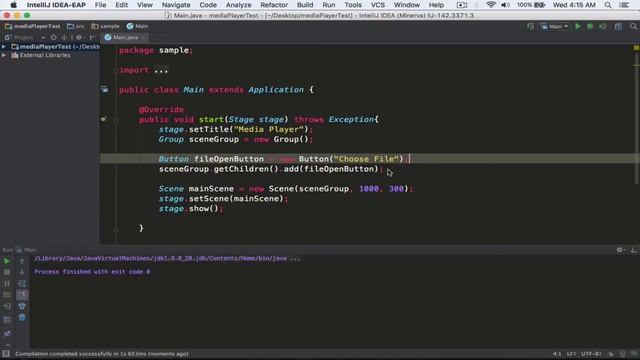Click the up arrow in the Run panel

[22, 261]
